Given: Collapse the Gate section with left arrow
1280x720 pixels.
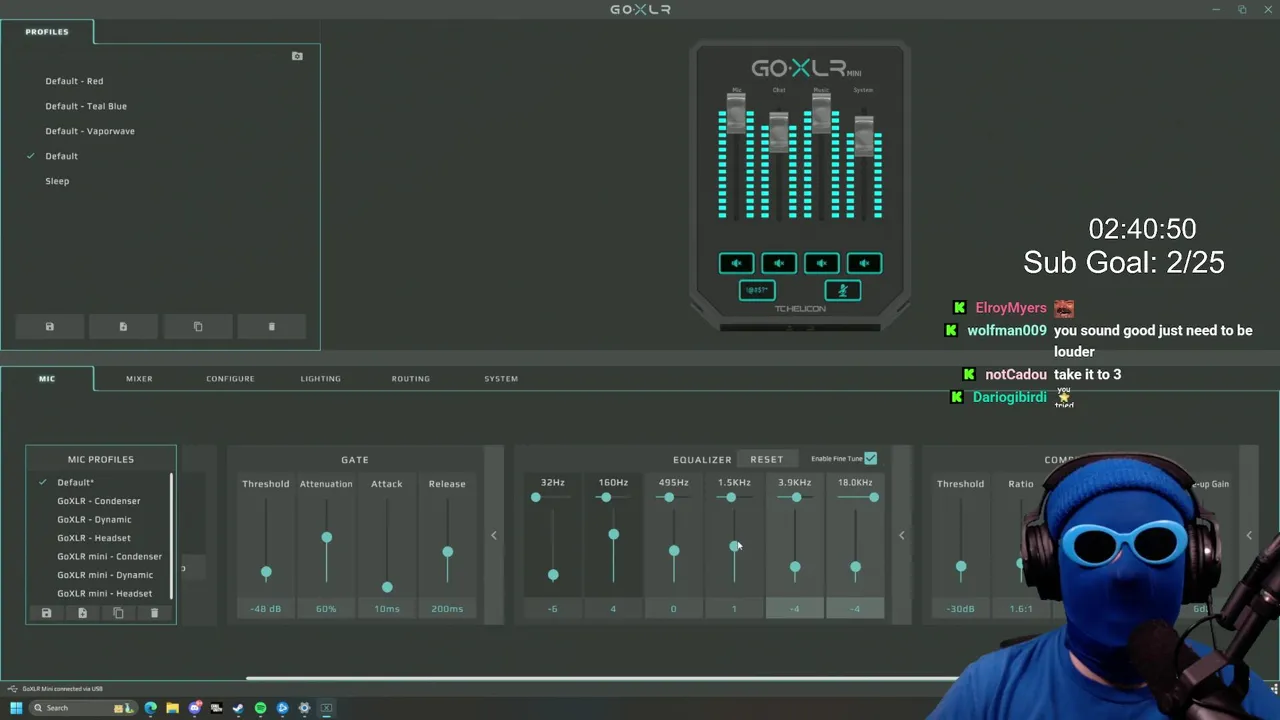Looking at the screenshot, I should (493, 535).
